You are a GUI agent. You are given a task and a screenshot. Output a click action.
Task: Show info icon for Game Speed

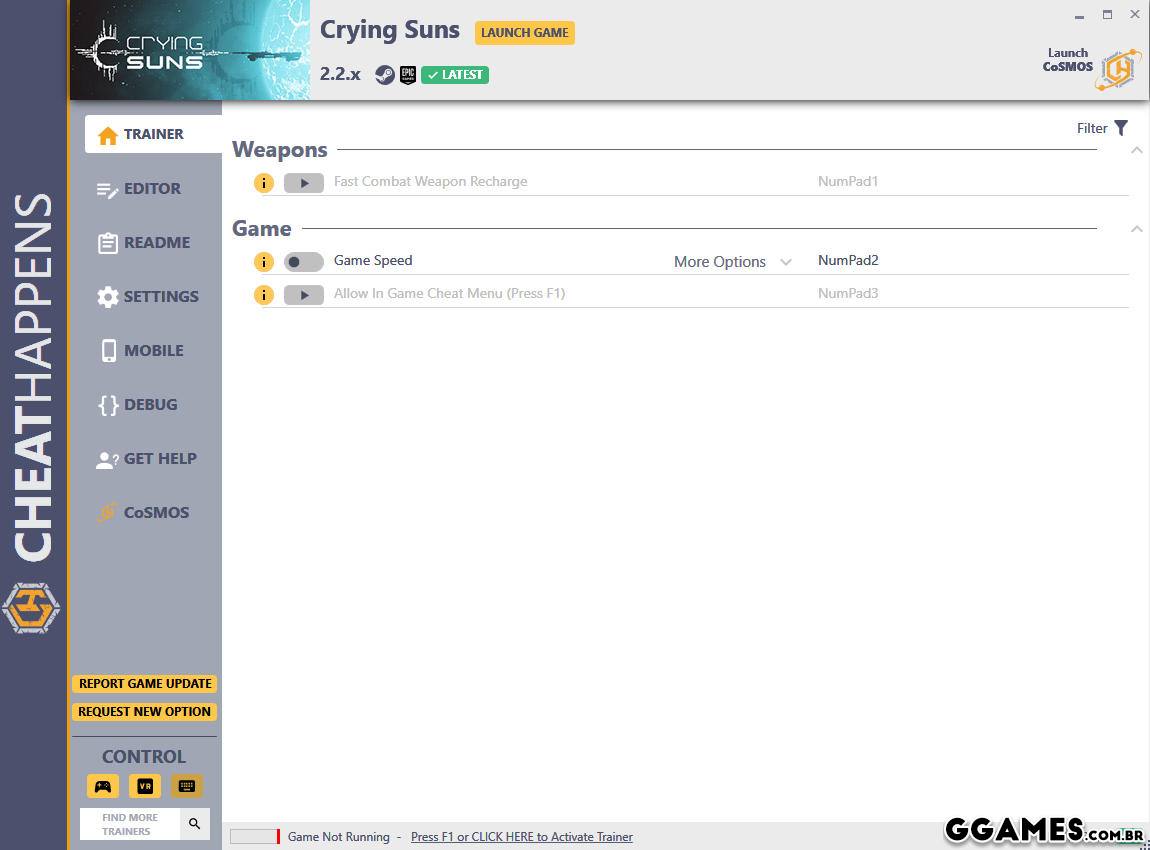click(x=263, y=262)
